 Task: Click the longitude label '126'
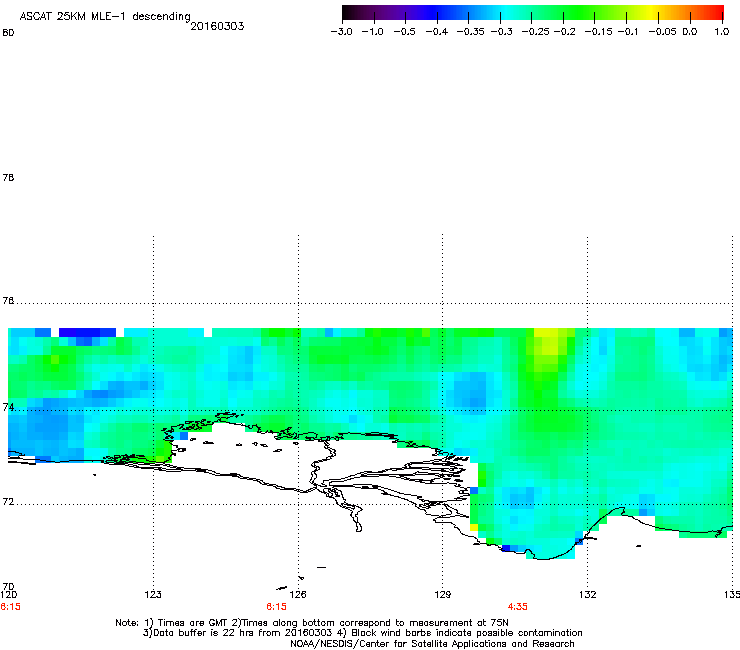298,594
